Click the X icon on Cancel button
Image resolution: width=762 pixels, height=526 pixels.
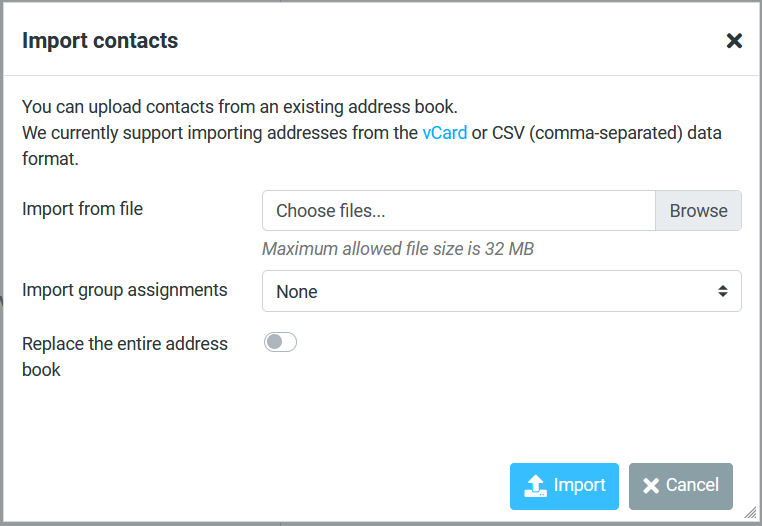pos(651,486)
